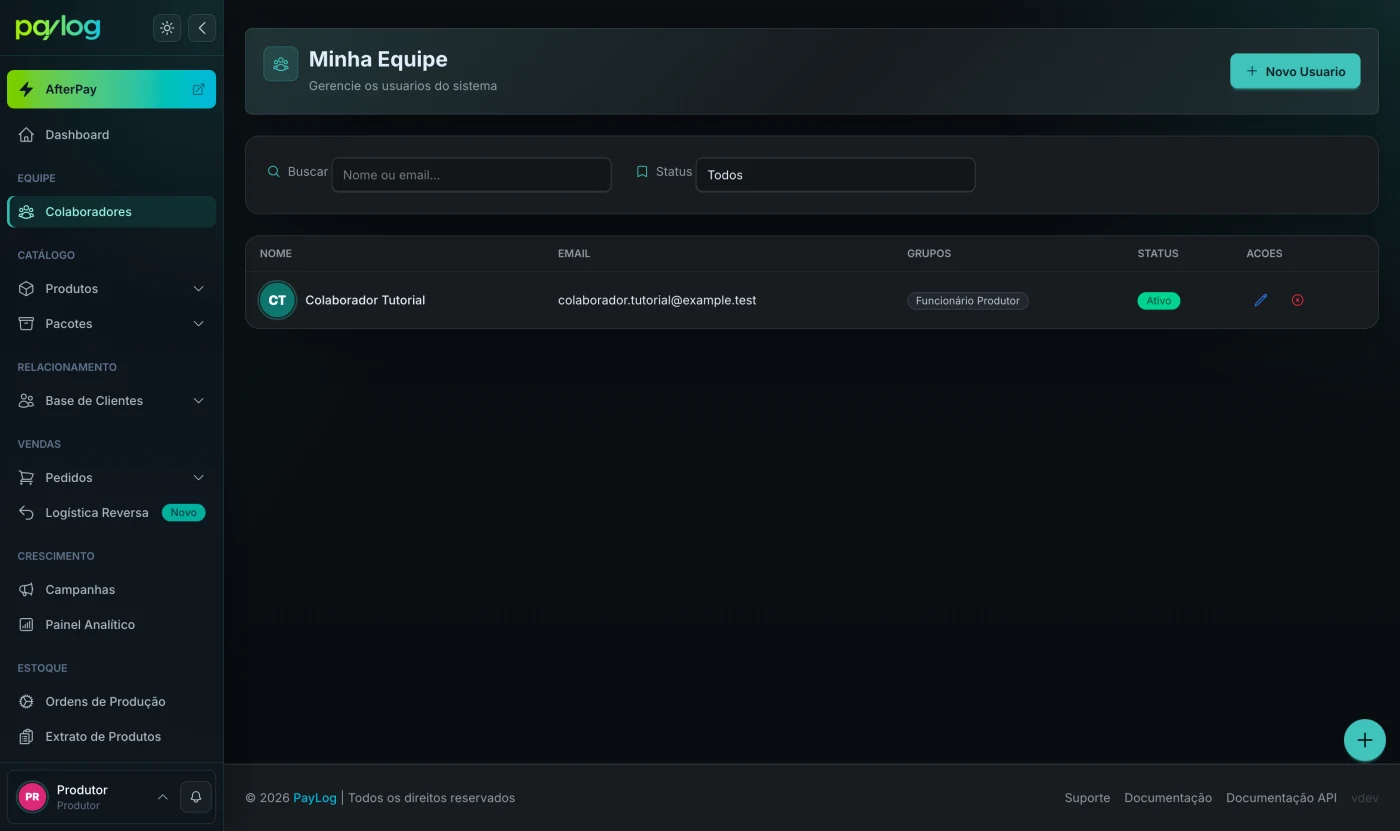Edit Colaborador Tutorial with pencil icon
1400x831 pixels.
tap(1261, 300)
